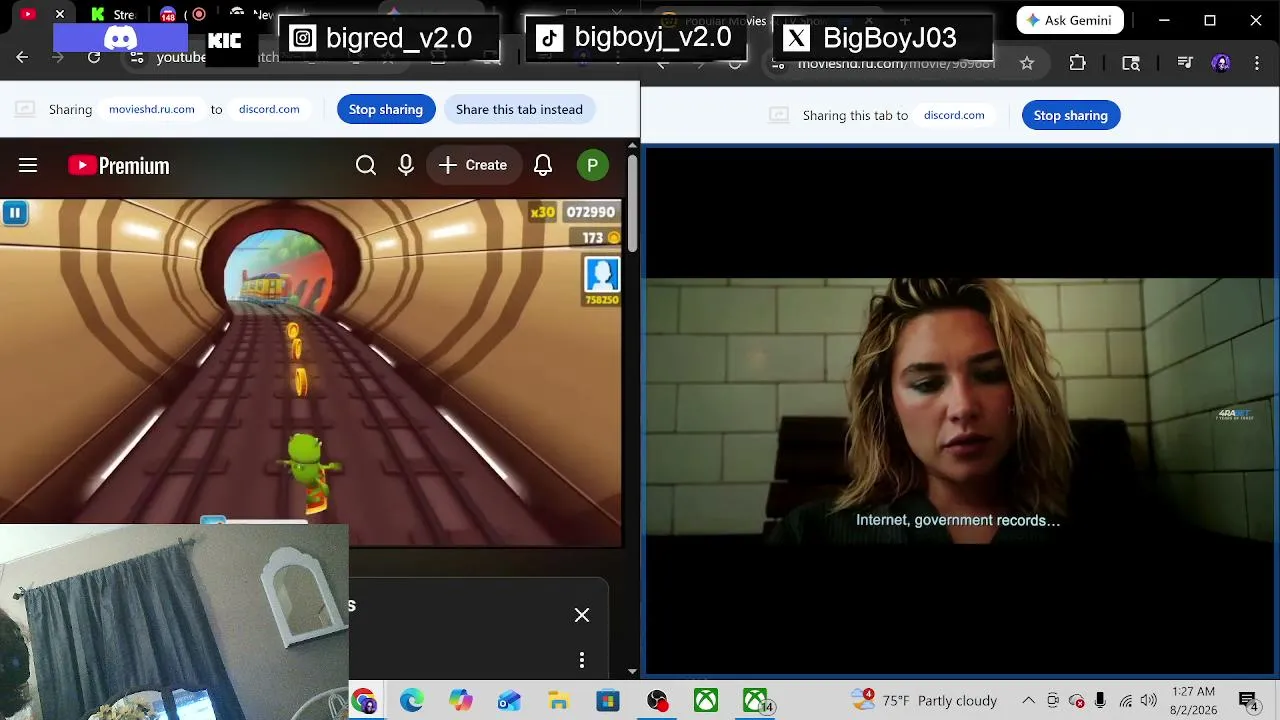The height and width of the screenshot is (720, 1280).
Task: Open the first Xbox app on taskbar
Action: pyautogui.click(x=706, y=701)
